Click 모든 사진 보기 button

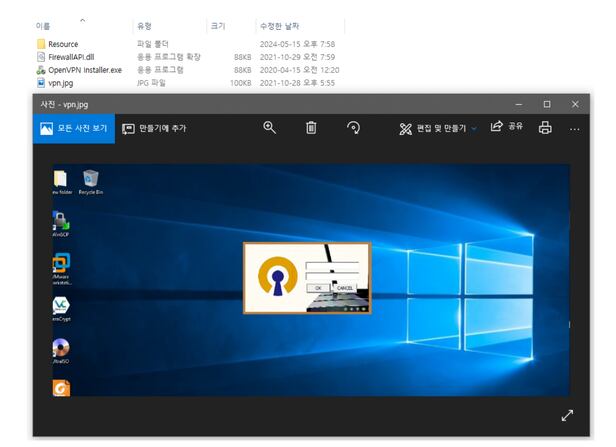(73, 128)
